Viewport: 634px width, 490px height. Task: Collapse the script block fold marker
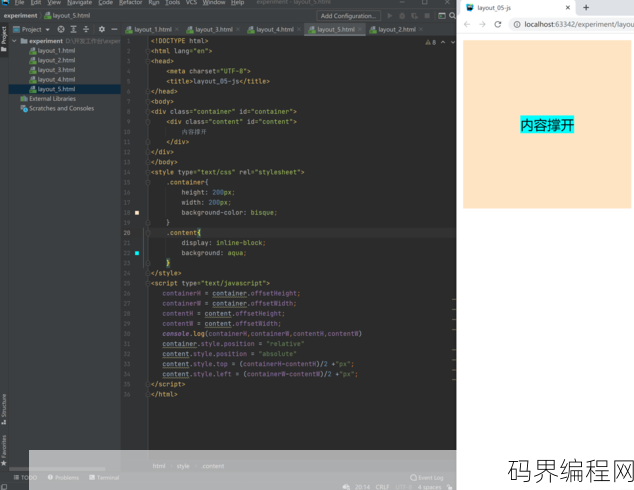click(x=148, y=283)
